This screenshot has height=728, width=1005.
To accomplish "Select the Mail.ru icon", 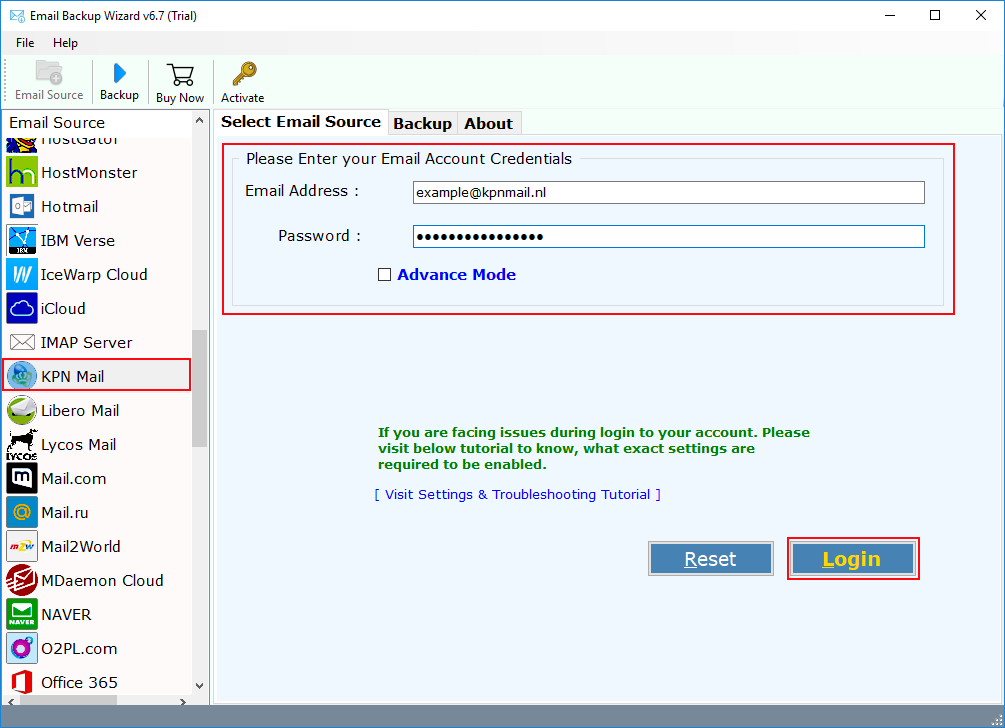I will coord(22,512).
